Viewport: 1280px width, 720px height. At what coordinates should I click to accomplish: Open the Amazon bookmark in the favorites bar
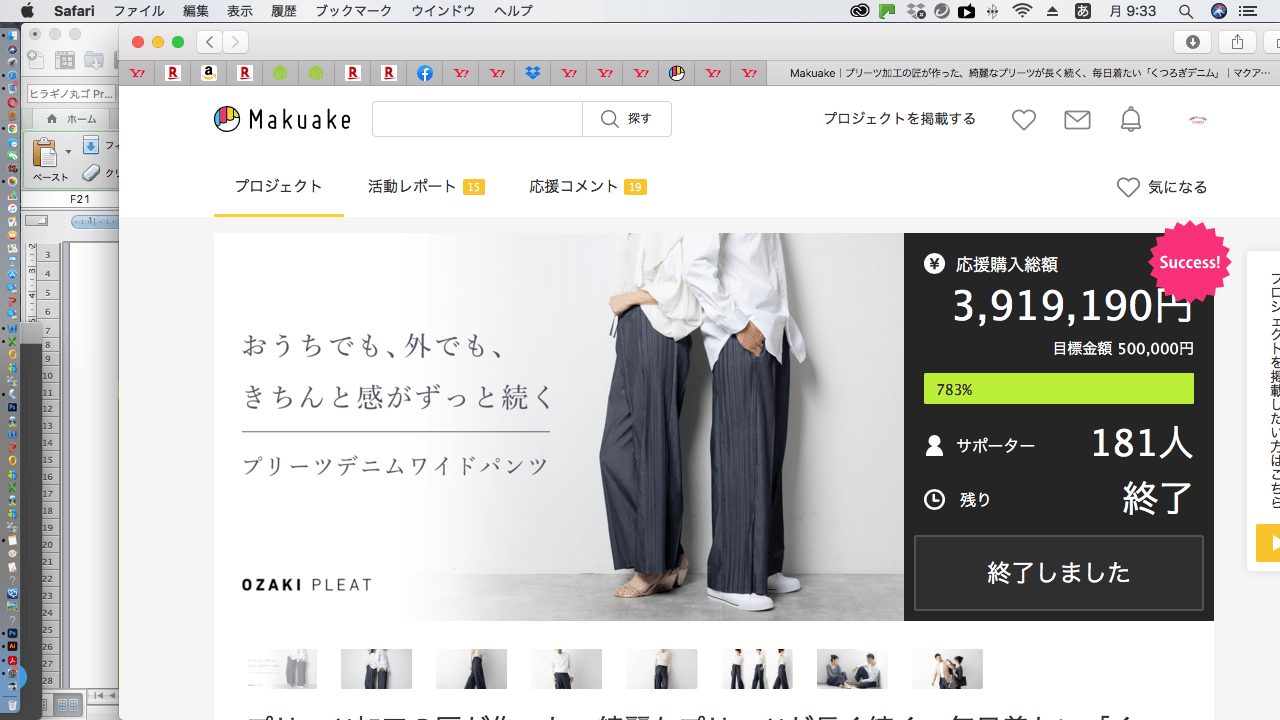tap(209, 72)
